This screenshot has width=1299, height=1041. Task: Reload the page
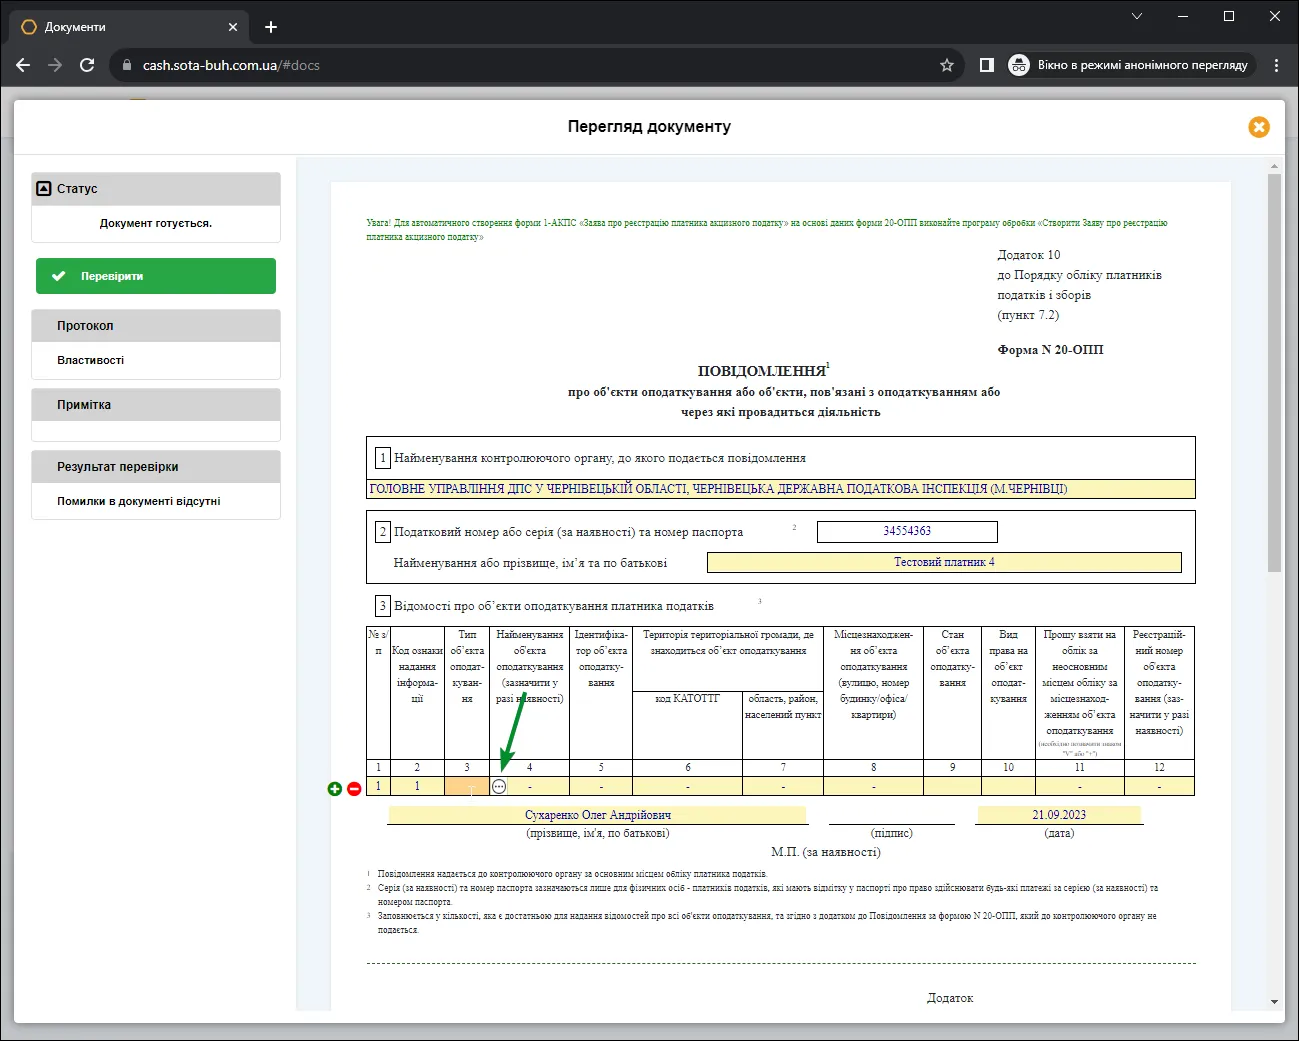click(87, 65)
